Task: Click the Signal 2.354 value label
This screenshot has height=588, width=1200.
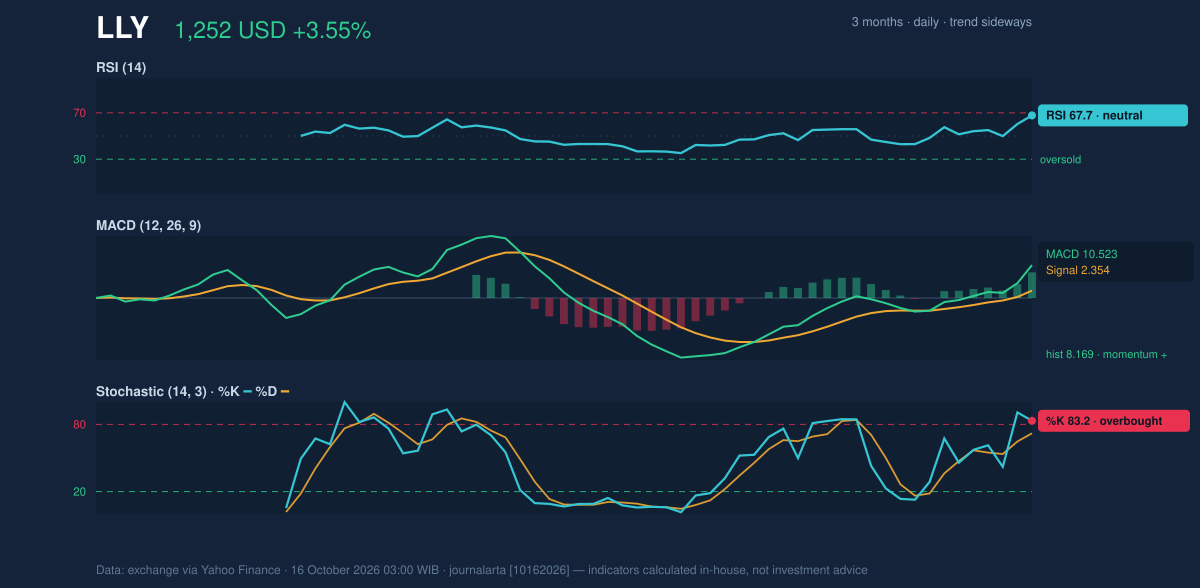Action: pos(1078,270)
